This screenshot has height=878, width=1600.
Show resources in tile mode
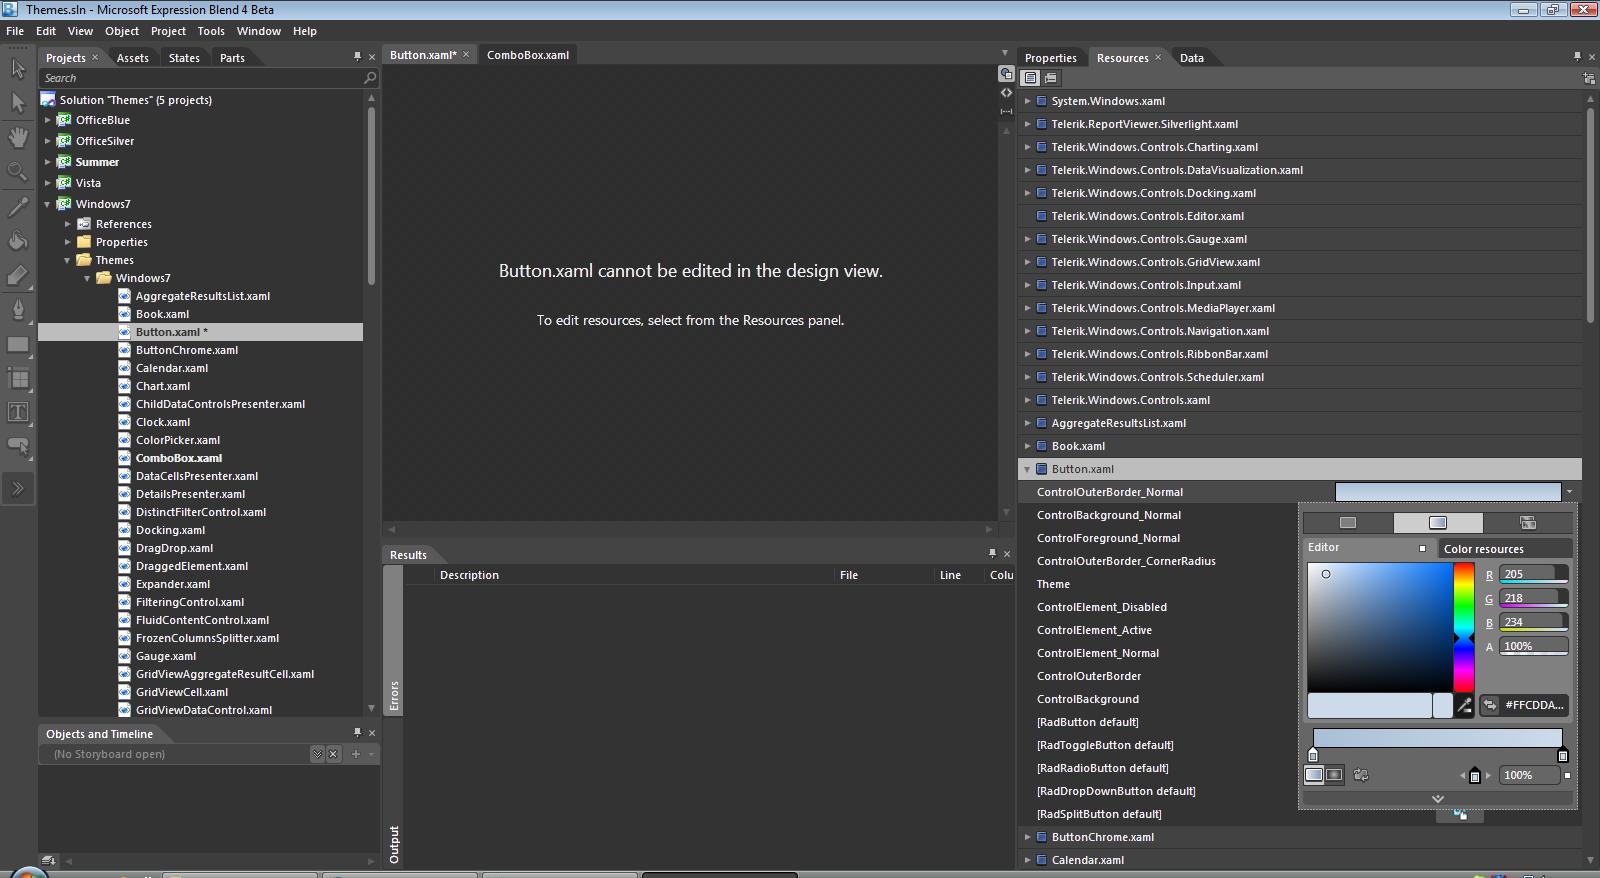pyautogui.click(x=1050, y=78)
